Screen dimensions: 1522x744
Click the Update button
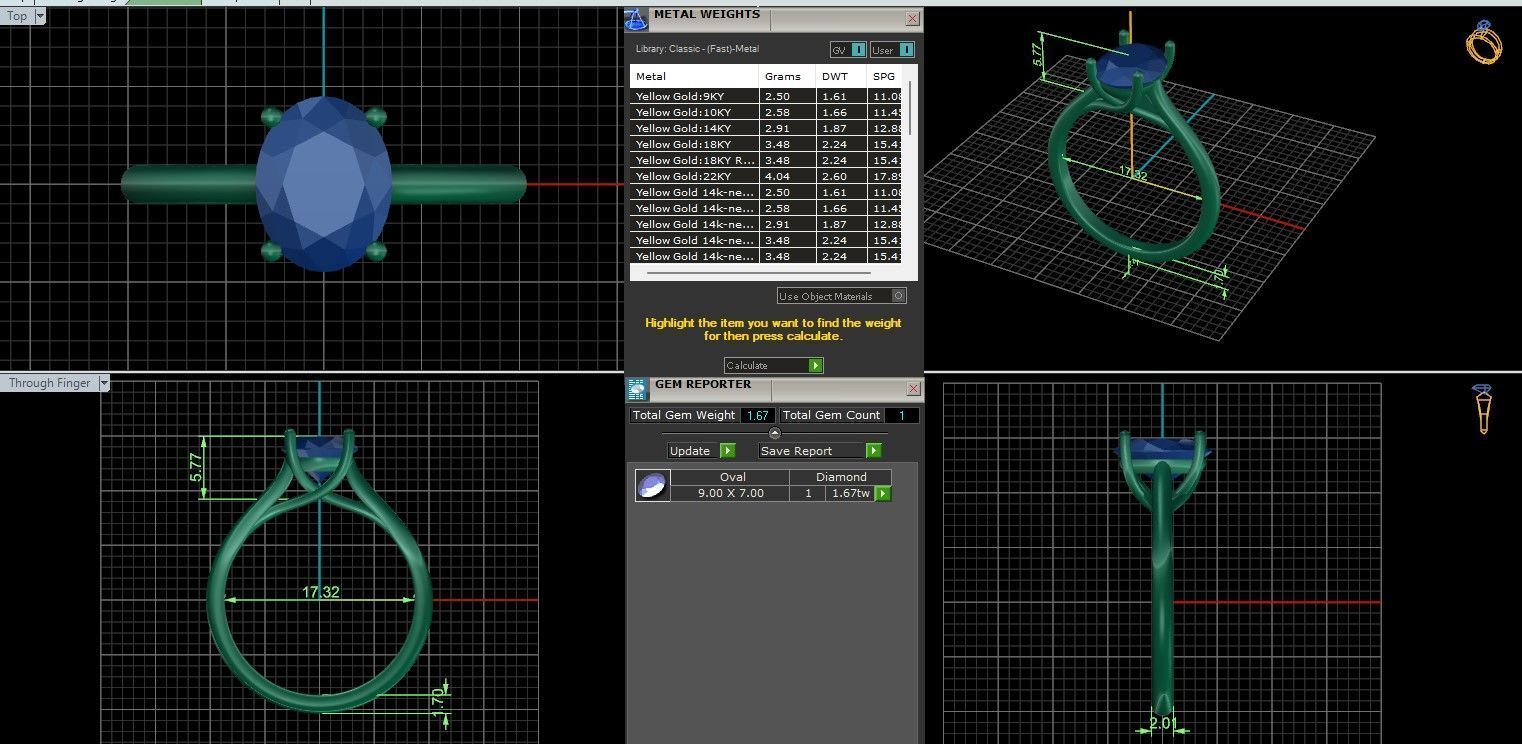[701, 451]
